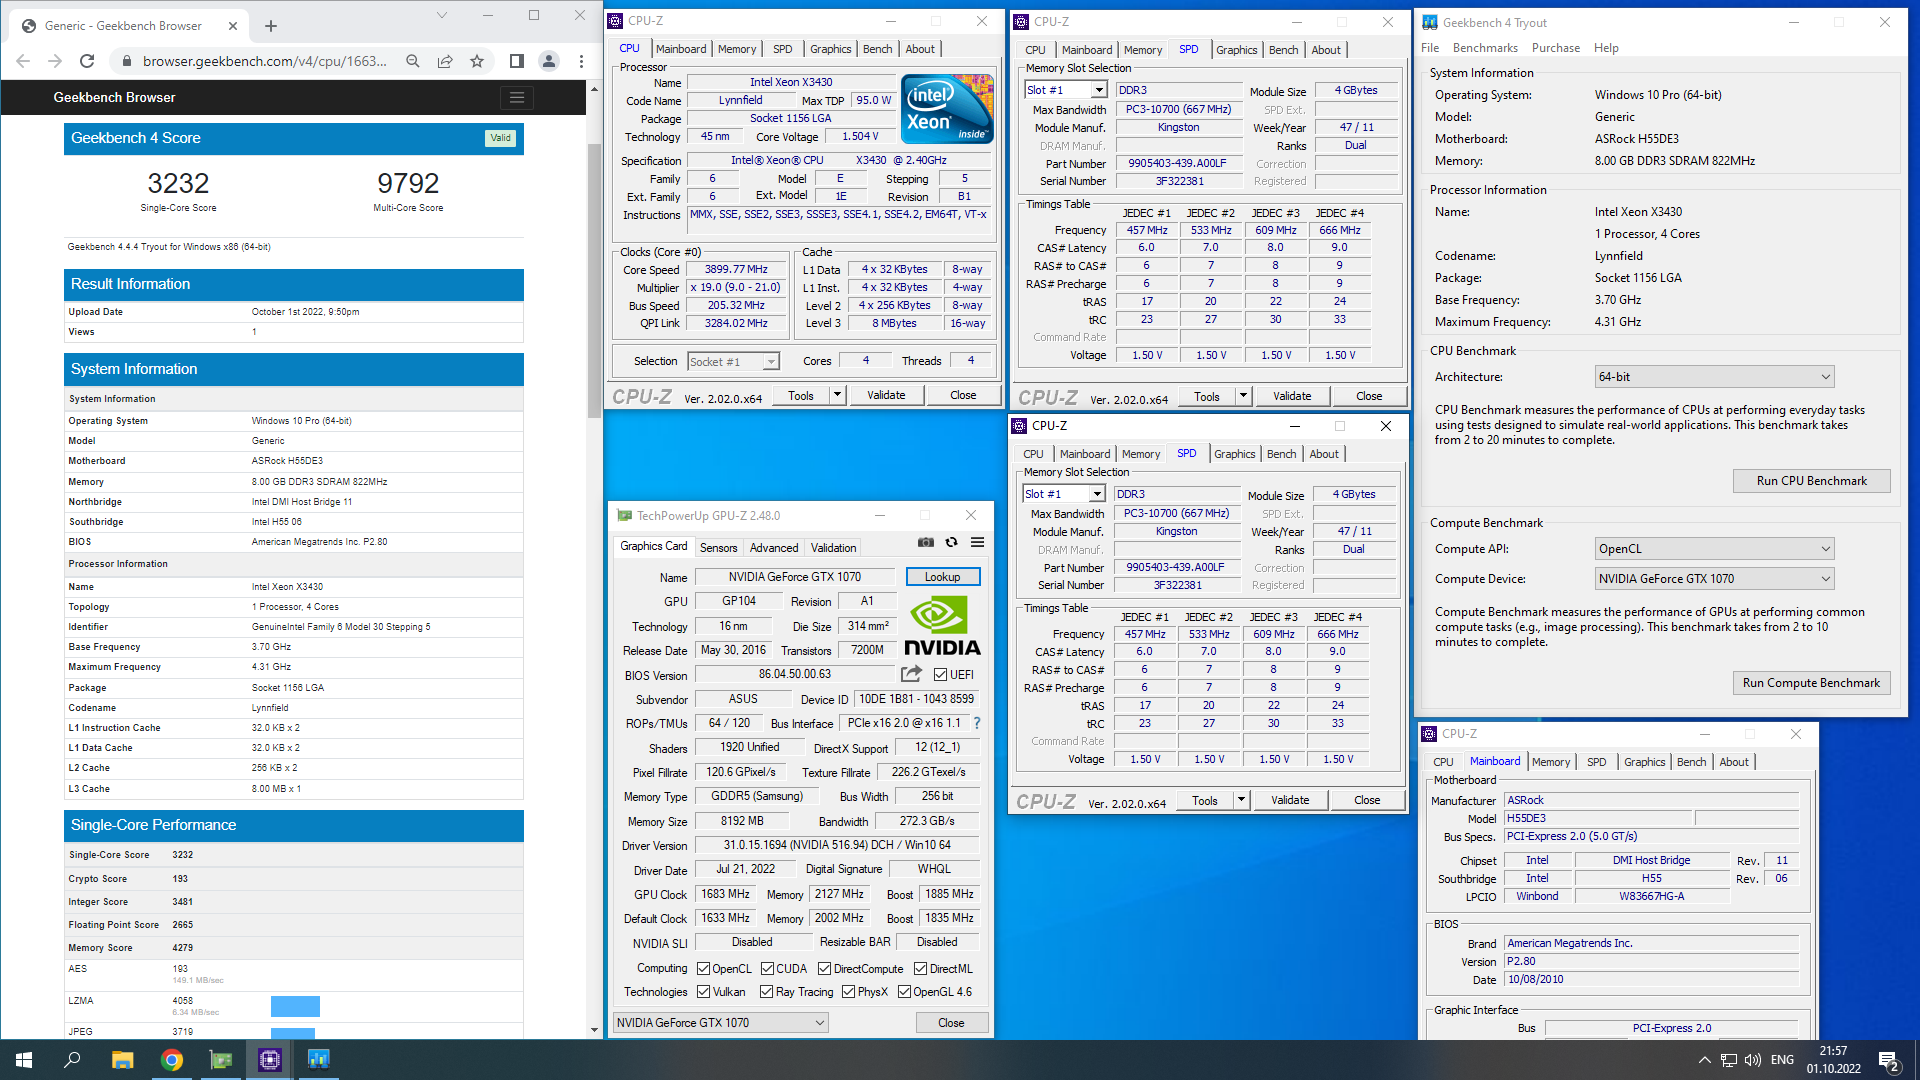Click Run CPU Benchmark
The height and width of the screenshot is (1080, 1920).
[1811, 481]
